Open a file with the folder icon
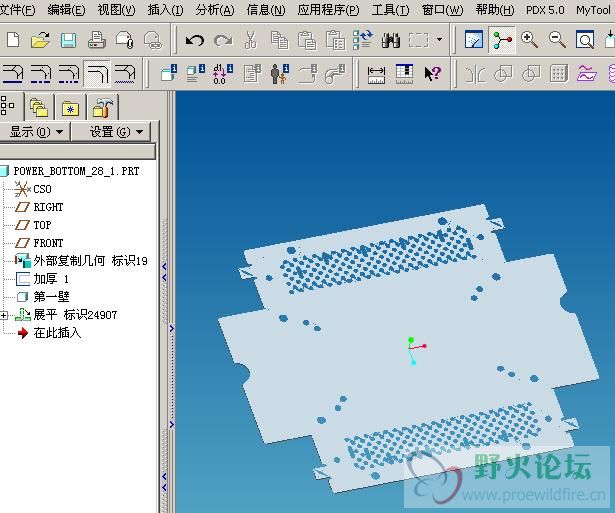615x513 pixels. click(x=40, y=40)
